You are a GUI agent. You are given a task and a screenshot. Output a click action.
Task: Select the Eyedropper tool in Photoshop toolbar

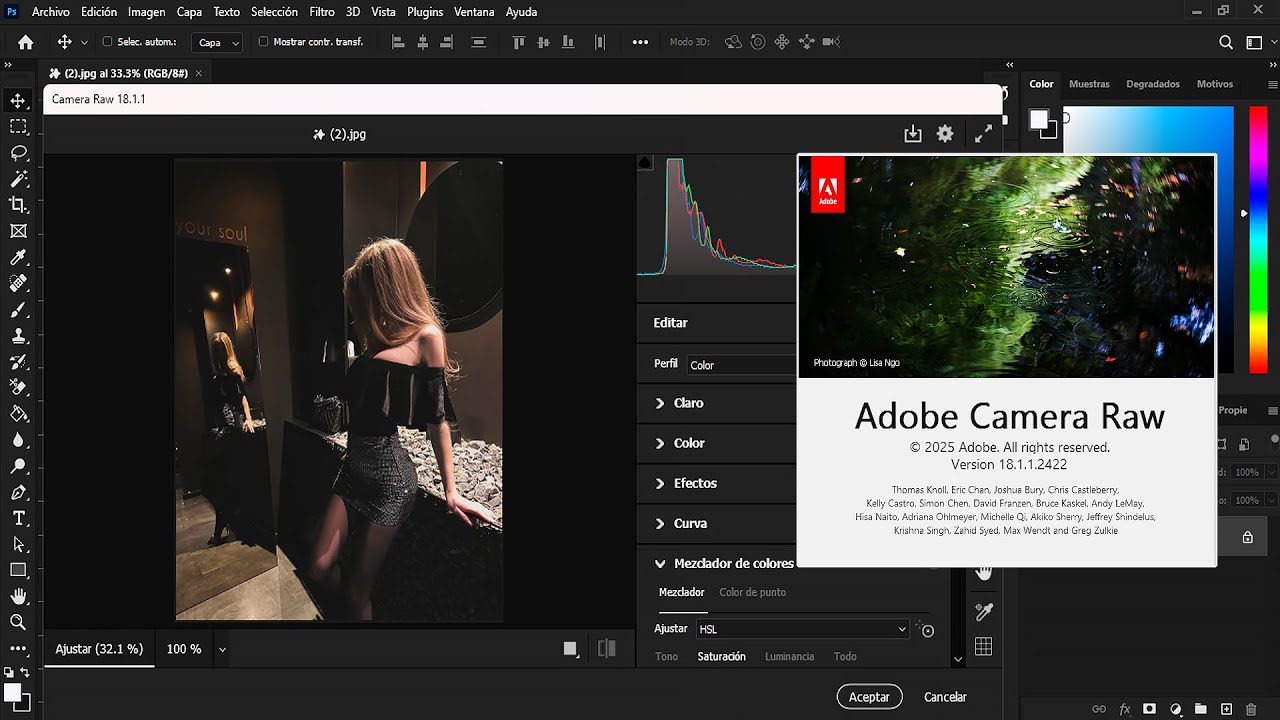coord(18,257)
